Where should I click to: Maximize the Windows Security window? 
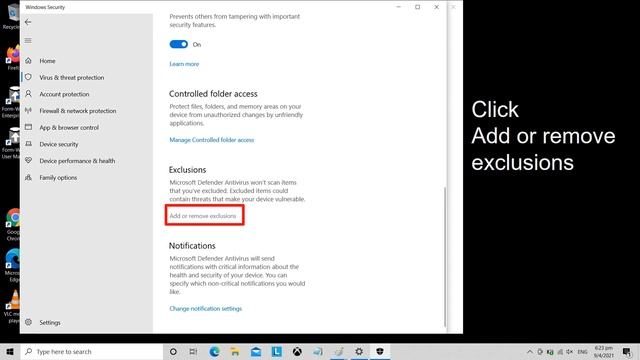[418, 7]
